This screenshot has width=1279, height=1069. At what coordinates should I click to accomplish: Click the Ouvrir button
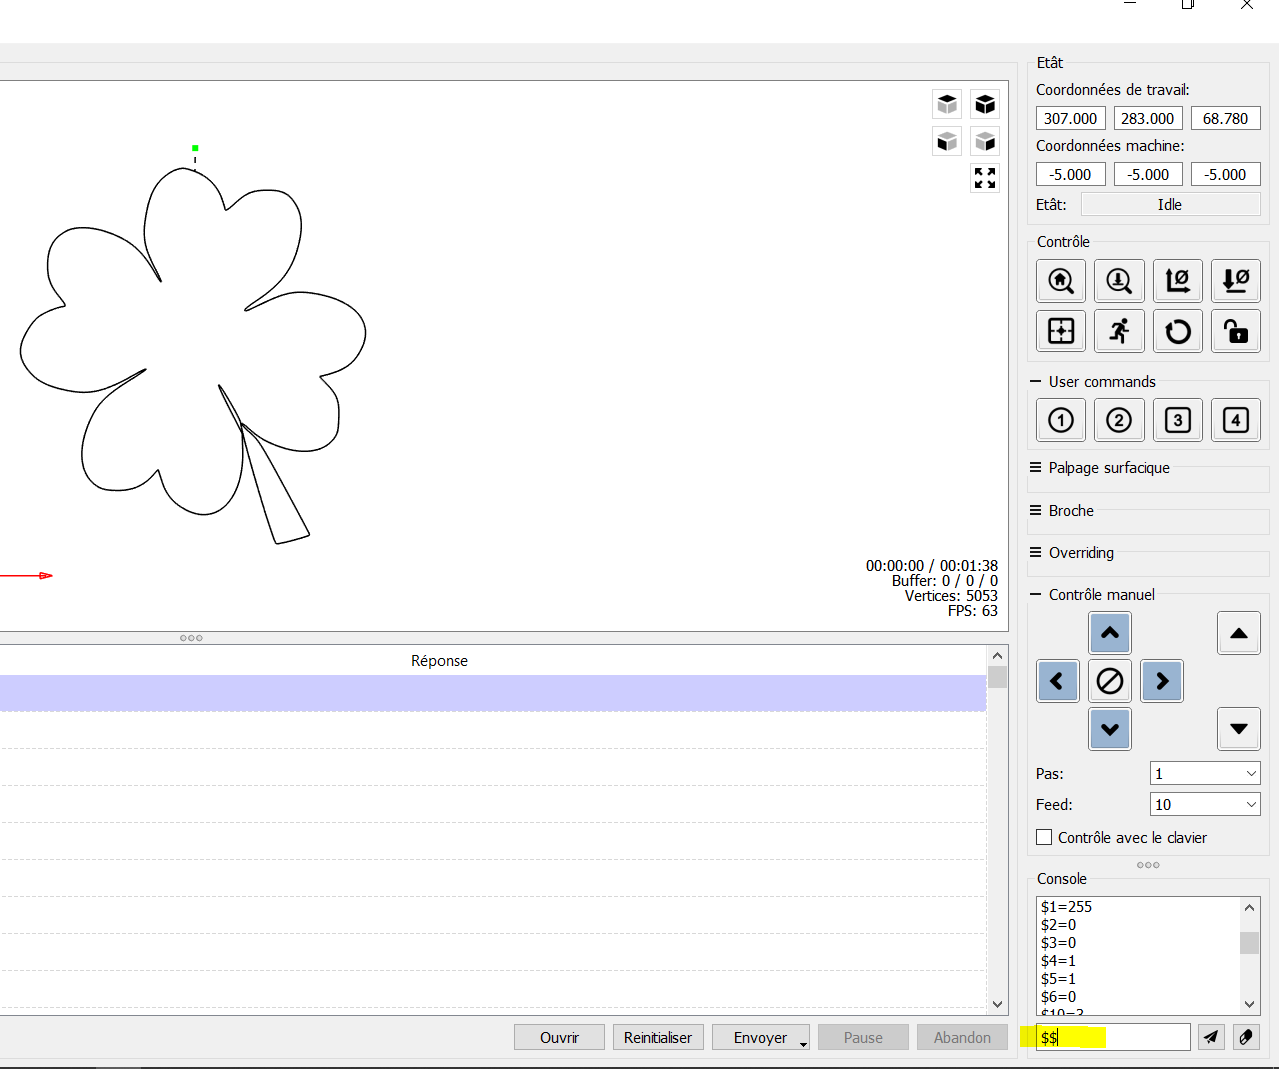(x=559, y=1037)
